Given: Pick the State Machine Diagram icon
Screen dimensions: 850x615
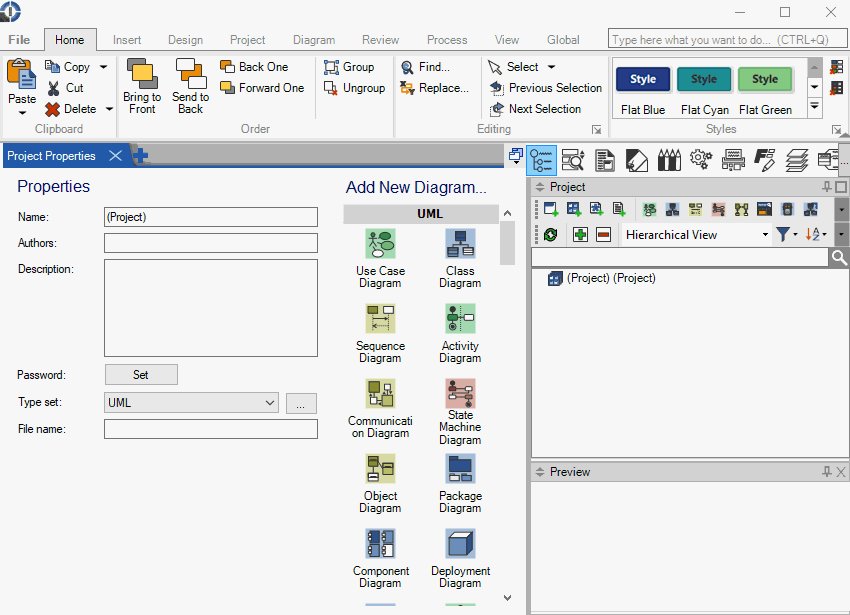Looking at the screenshot, I should (x=460, y=392).
